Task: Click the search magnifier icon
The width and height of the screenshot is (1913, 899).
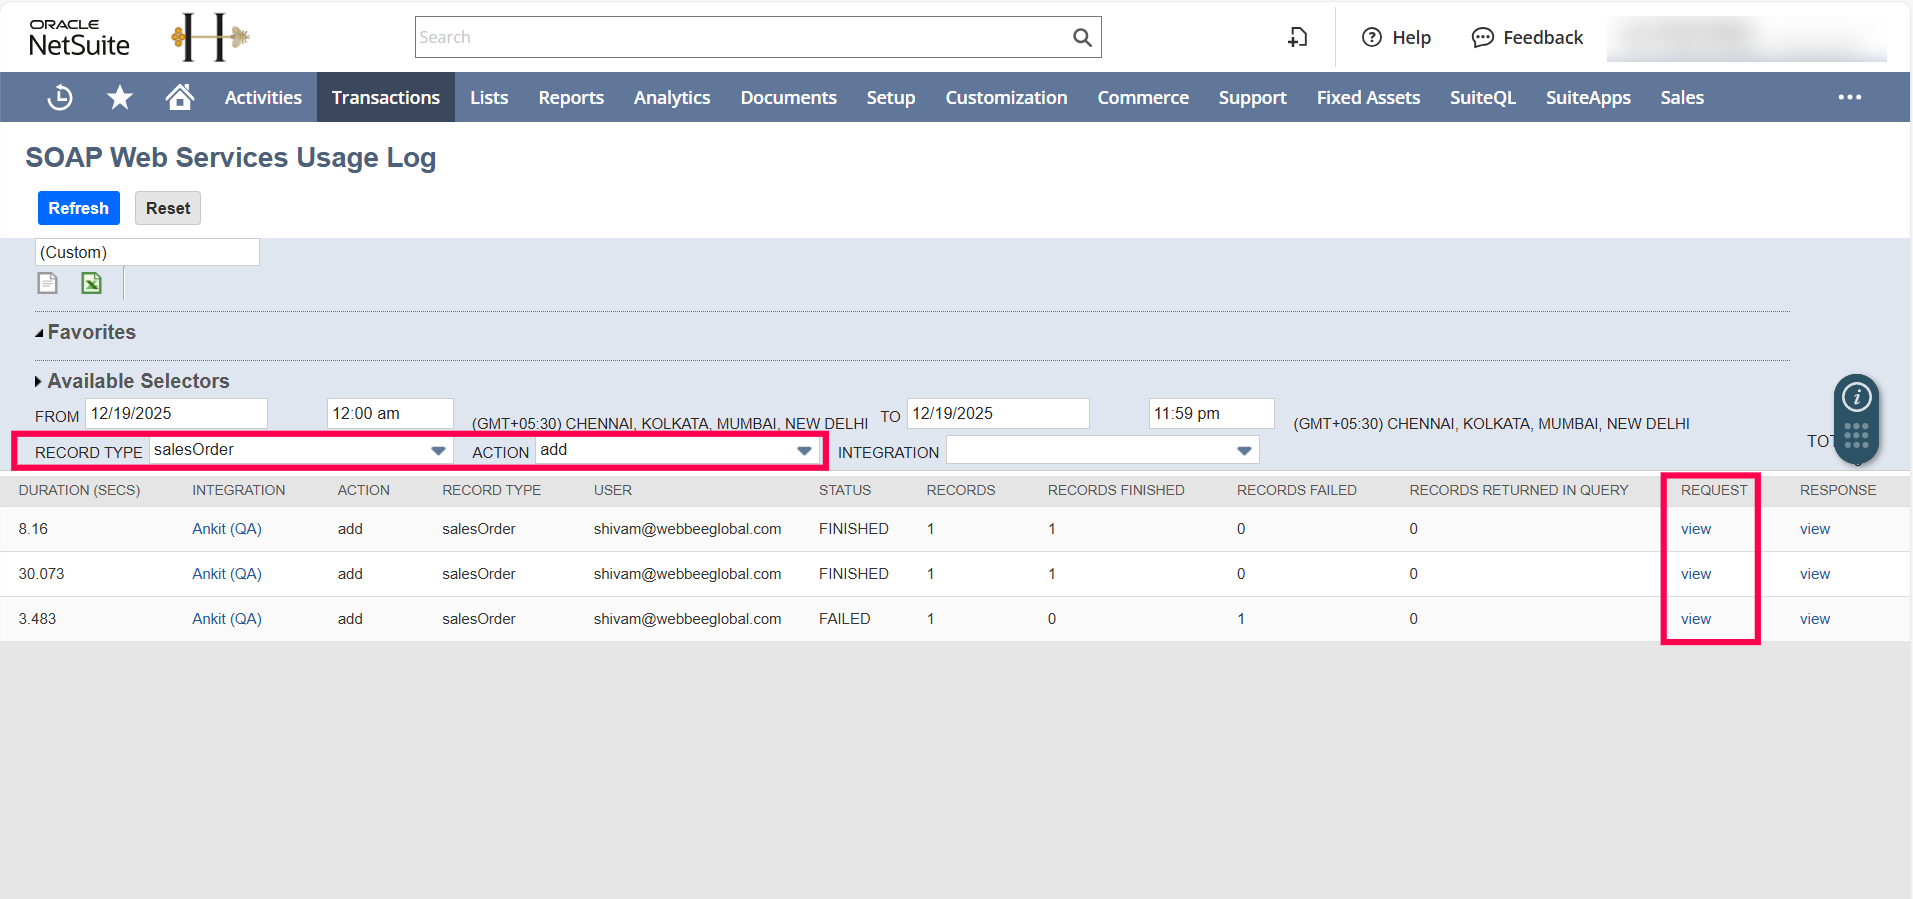Action: [1082, 38]
